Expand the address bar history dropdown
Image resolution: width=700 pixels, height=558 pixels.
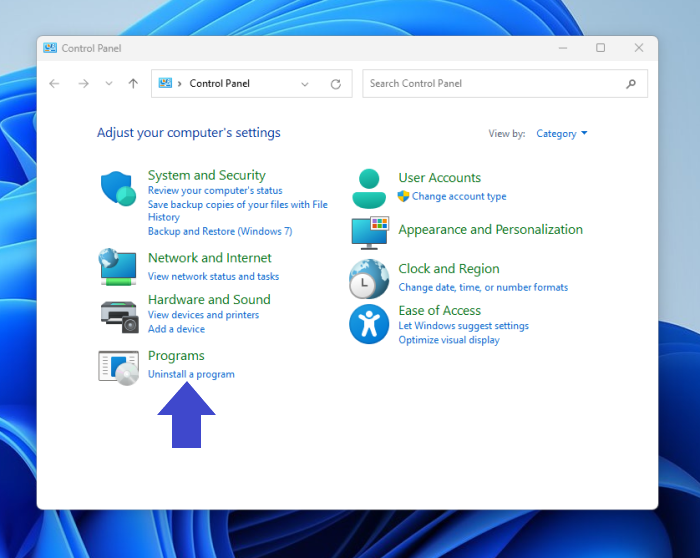coord(304,84)
